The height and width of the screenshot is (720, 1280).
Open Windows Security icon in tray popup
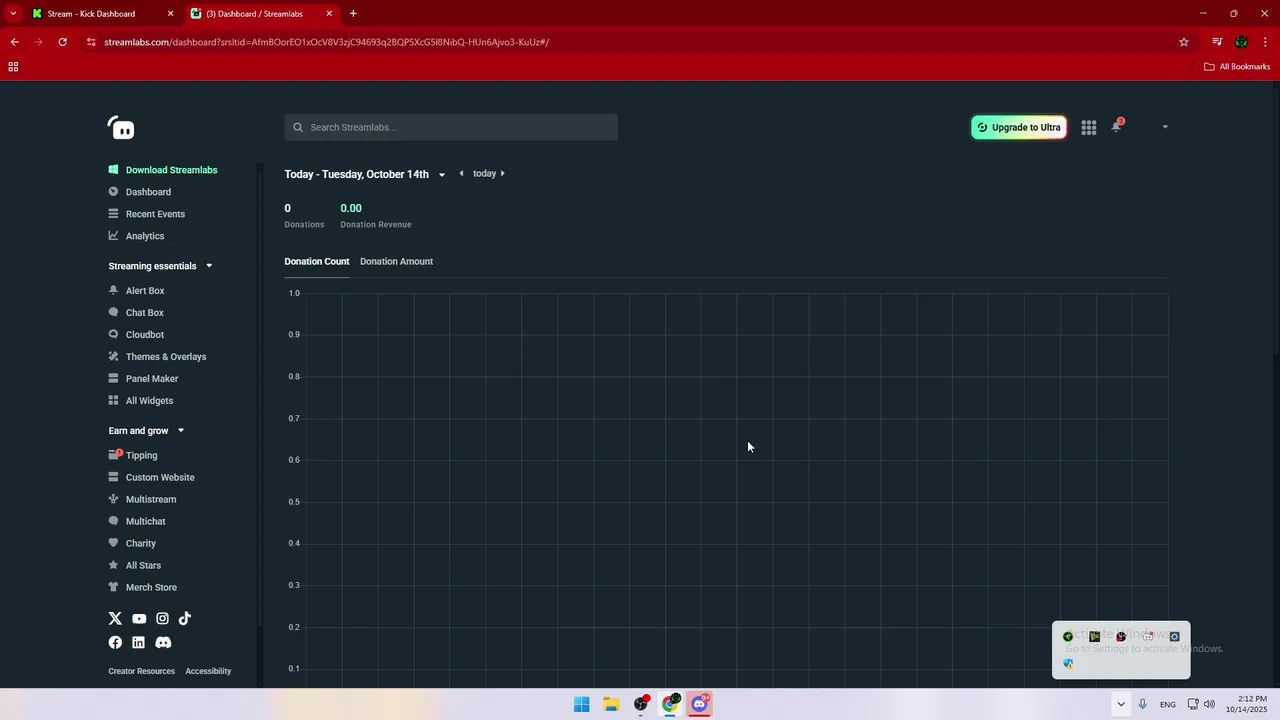[1068, 664]
